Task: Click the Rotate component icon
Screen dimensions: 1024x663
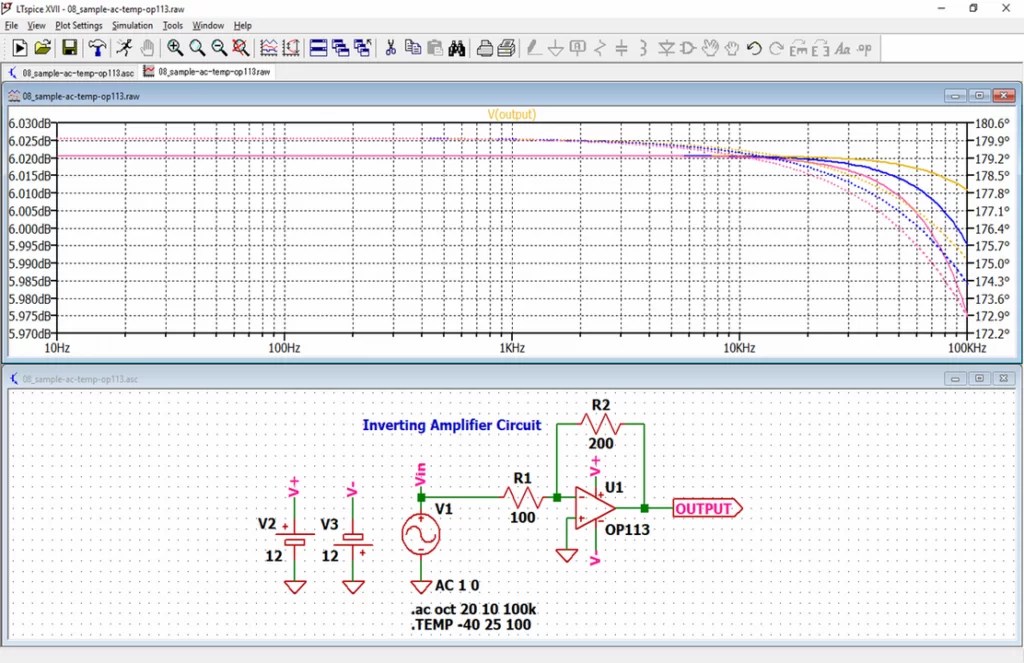Action: (x=799, y=48)
